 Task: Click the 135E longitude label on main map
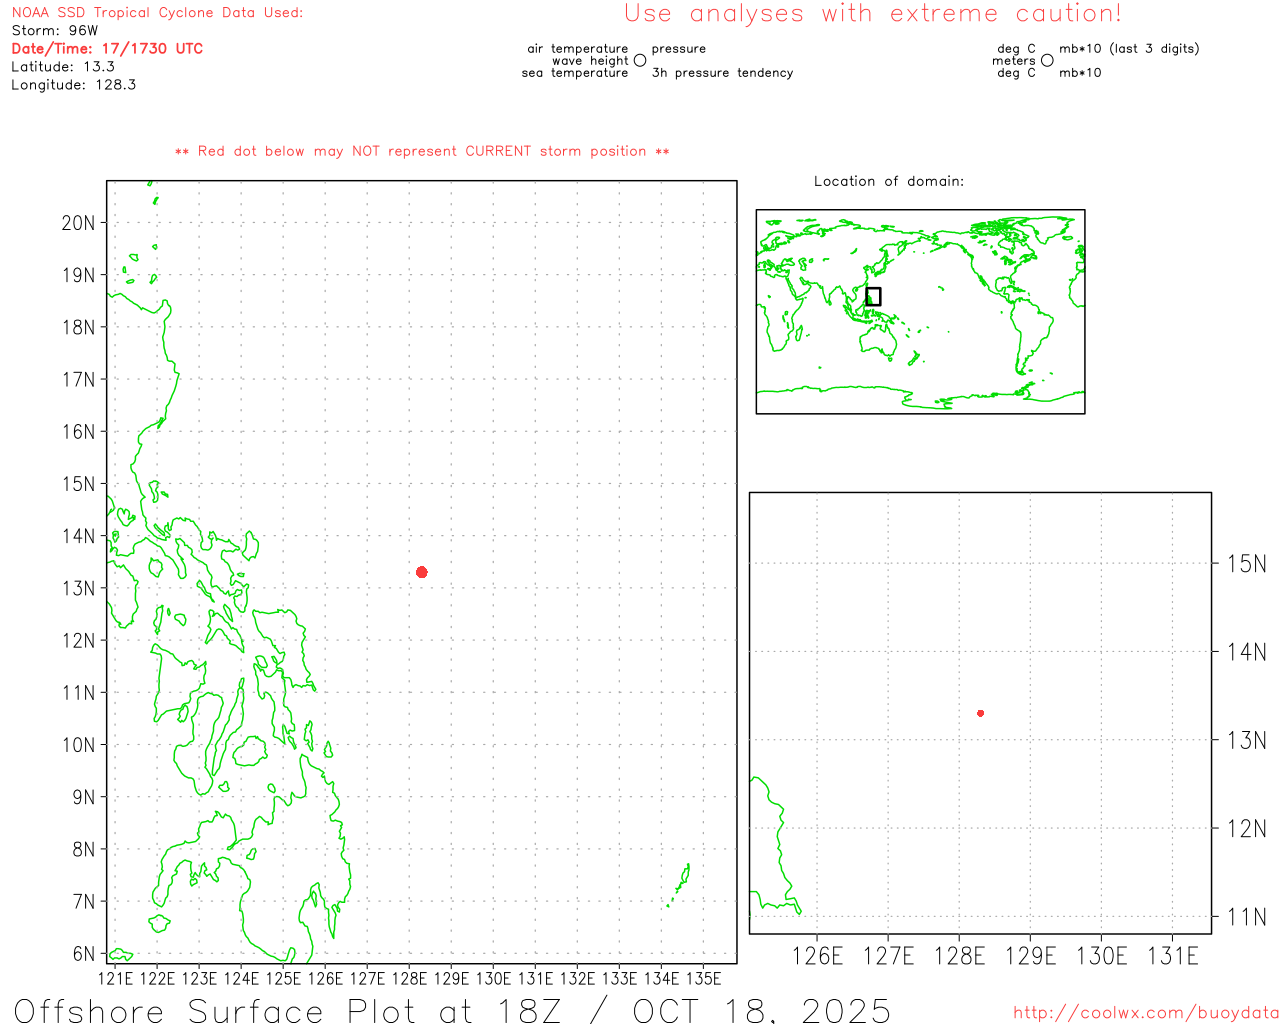click(x=704, y=978)
